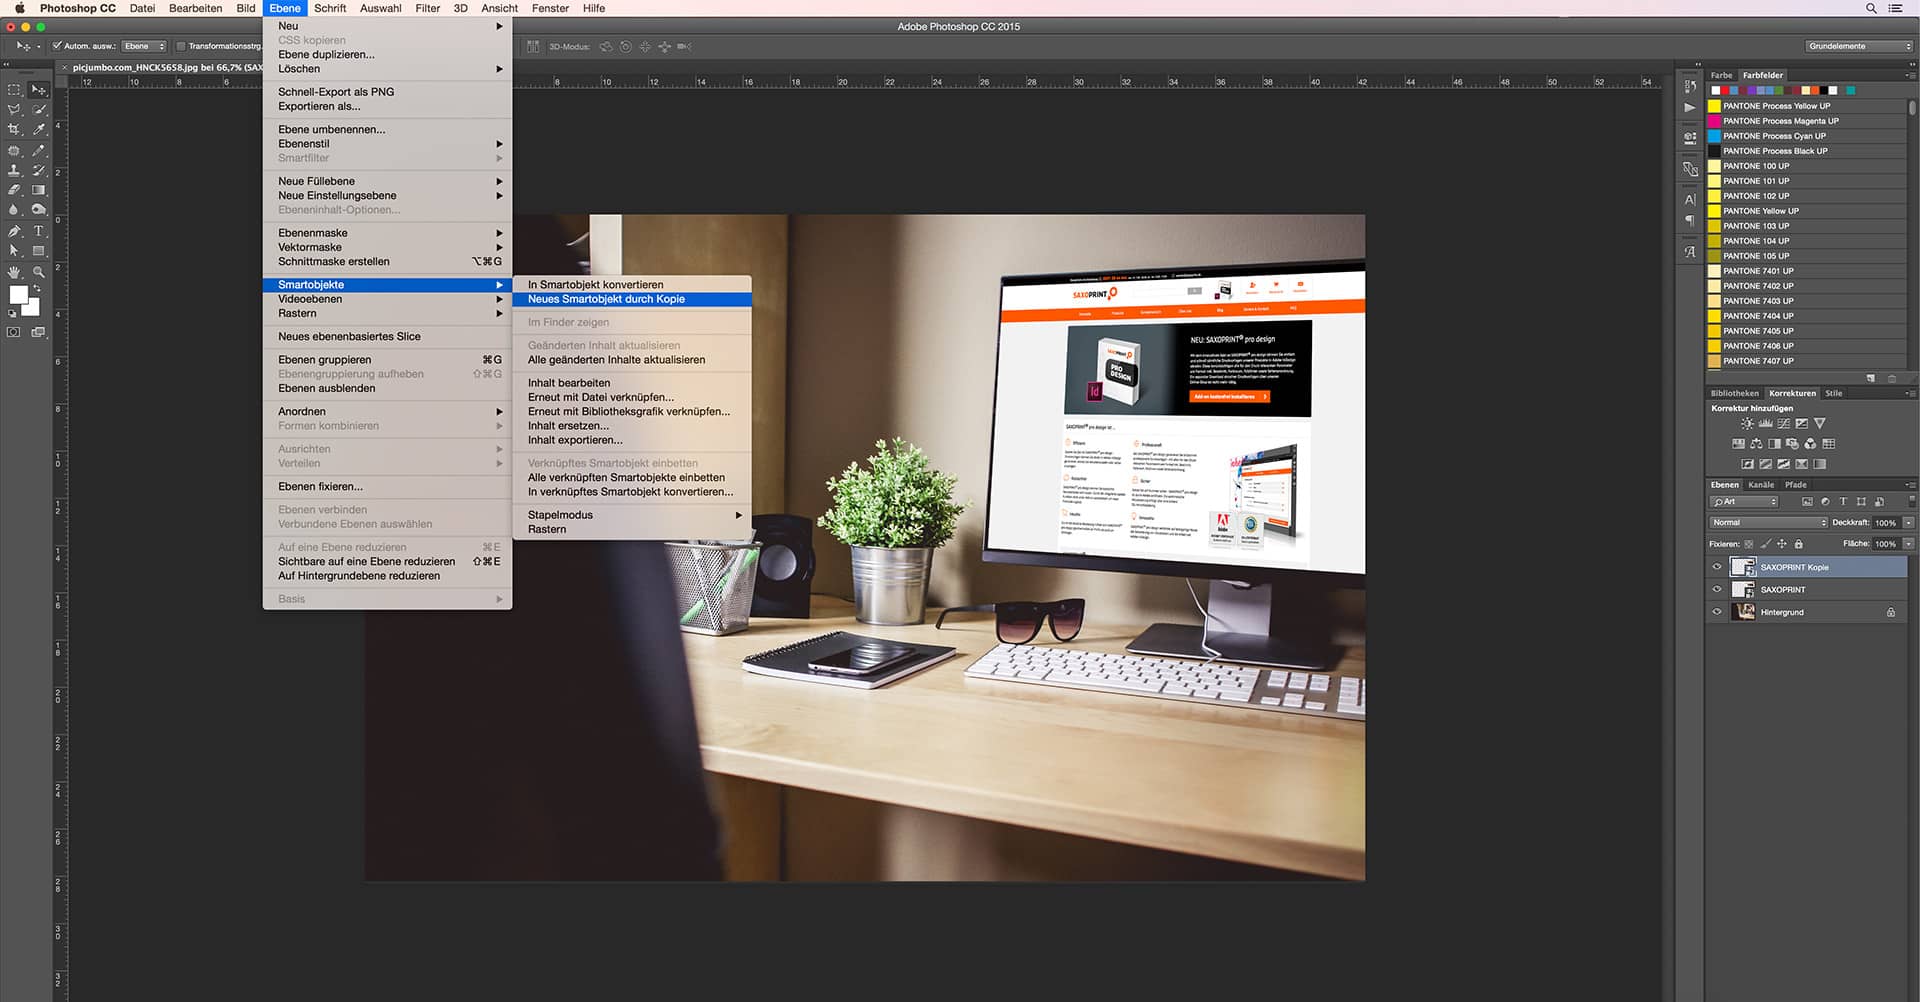The width and height of the screenshot is (1920, 1002).
Task: Toggle visibility of the SAXOPRINT layer
Action: click(x=1717, y=589)
